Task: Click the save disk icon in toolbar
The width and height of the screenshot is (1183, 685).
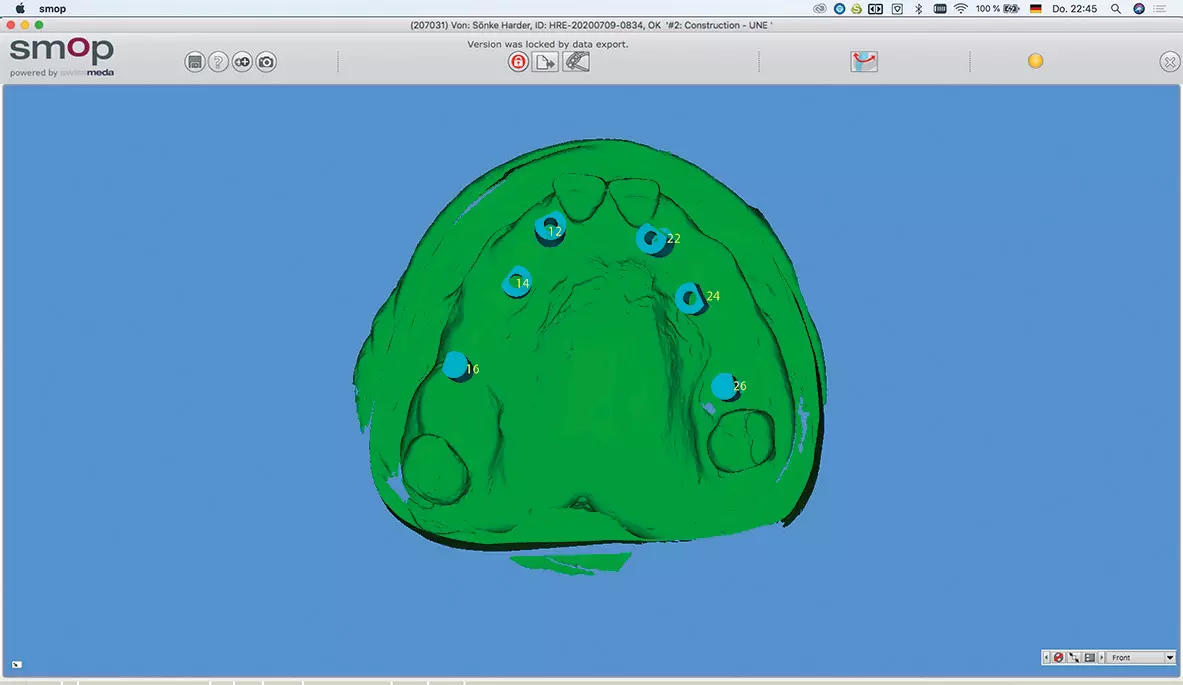Action: click(x=195, y=62)
